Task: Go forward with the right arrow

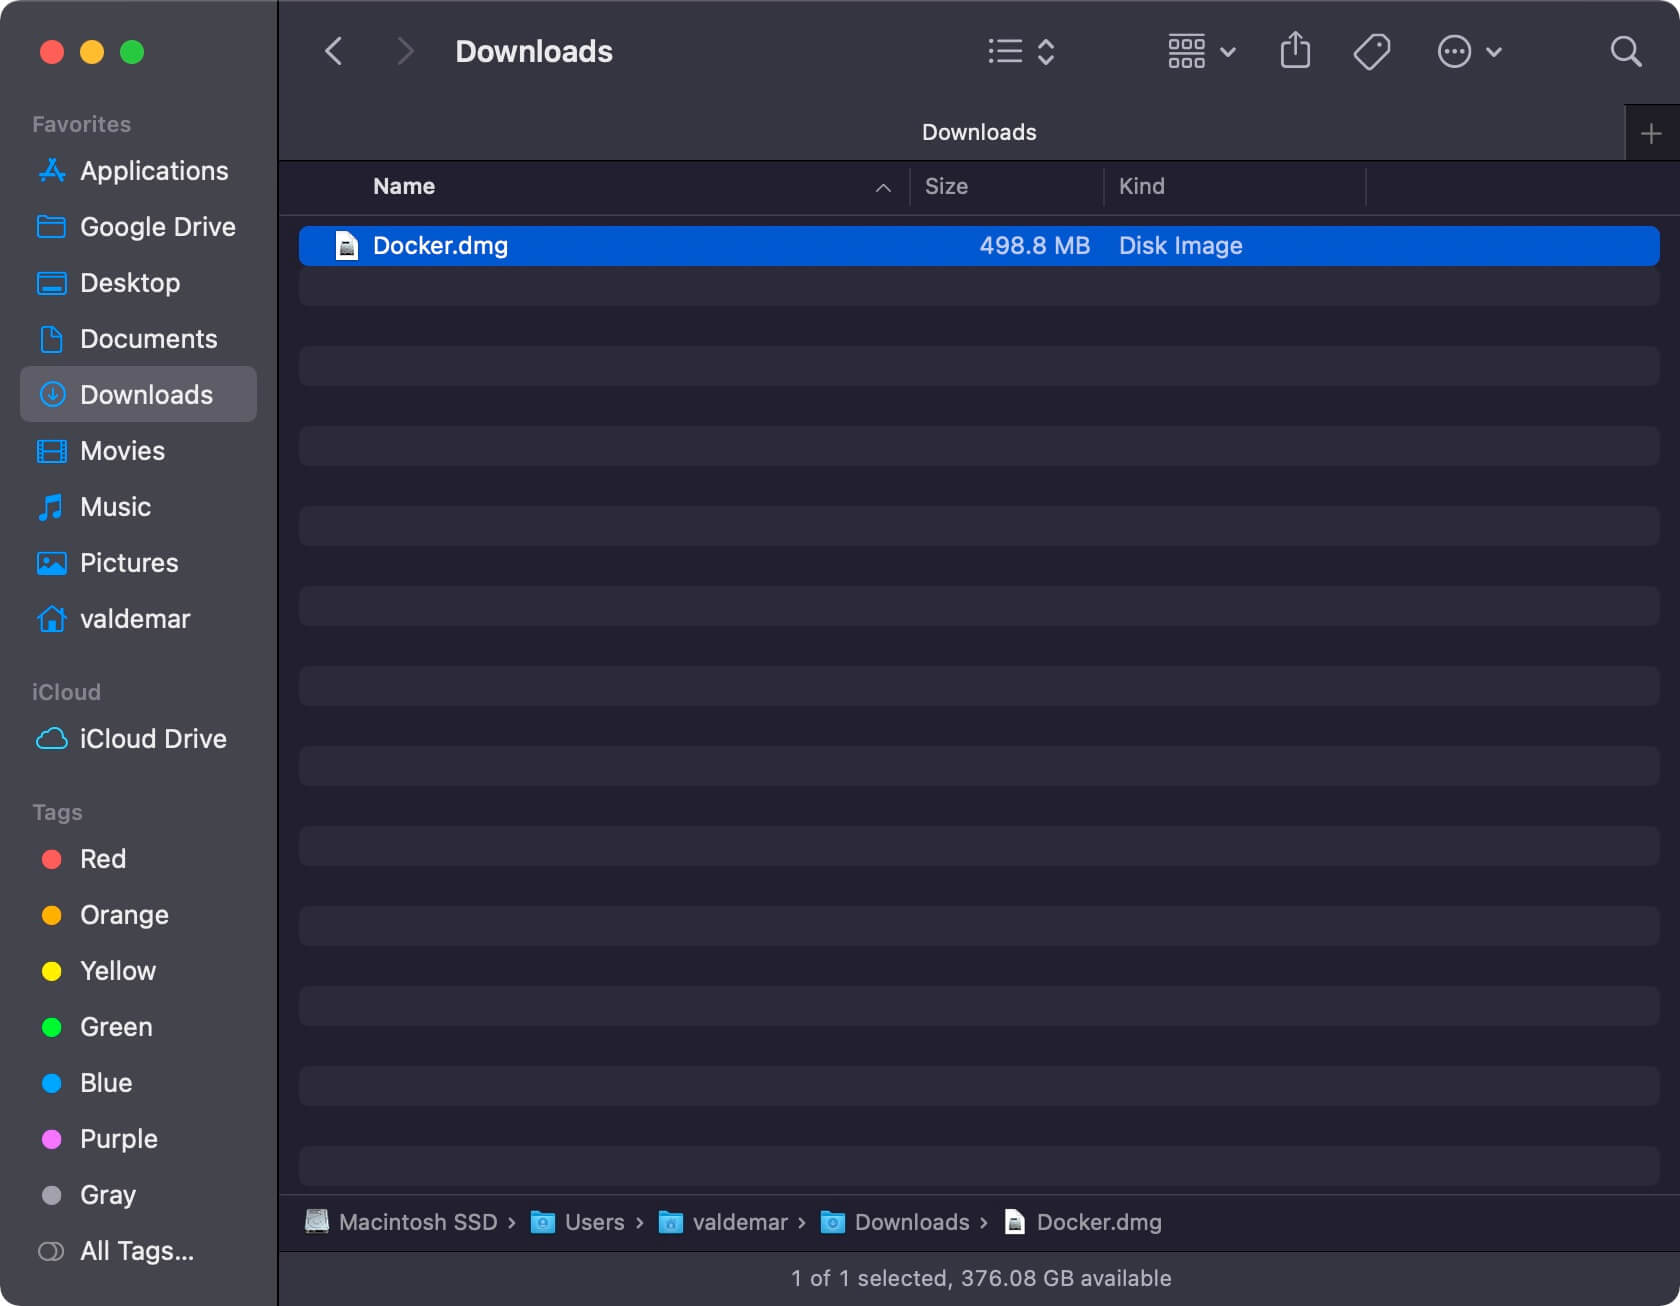Action: [x=404, y=51]
